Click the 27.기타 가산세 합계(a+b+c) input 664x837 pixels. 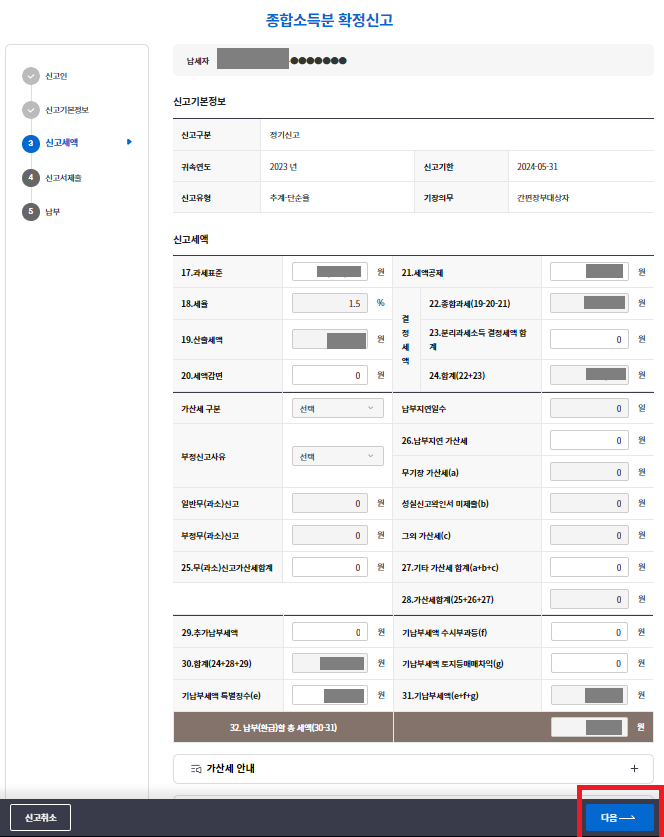pos(589,567)
